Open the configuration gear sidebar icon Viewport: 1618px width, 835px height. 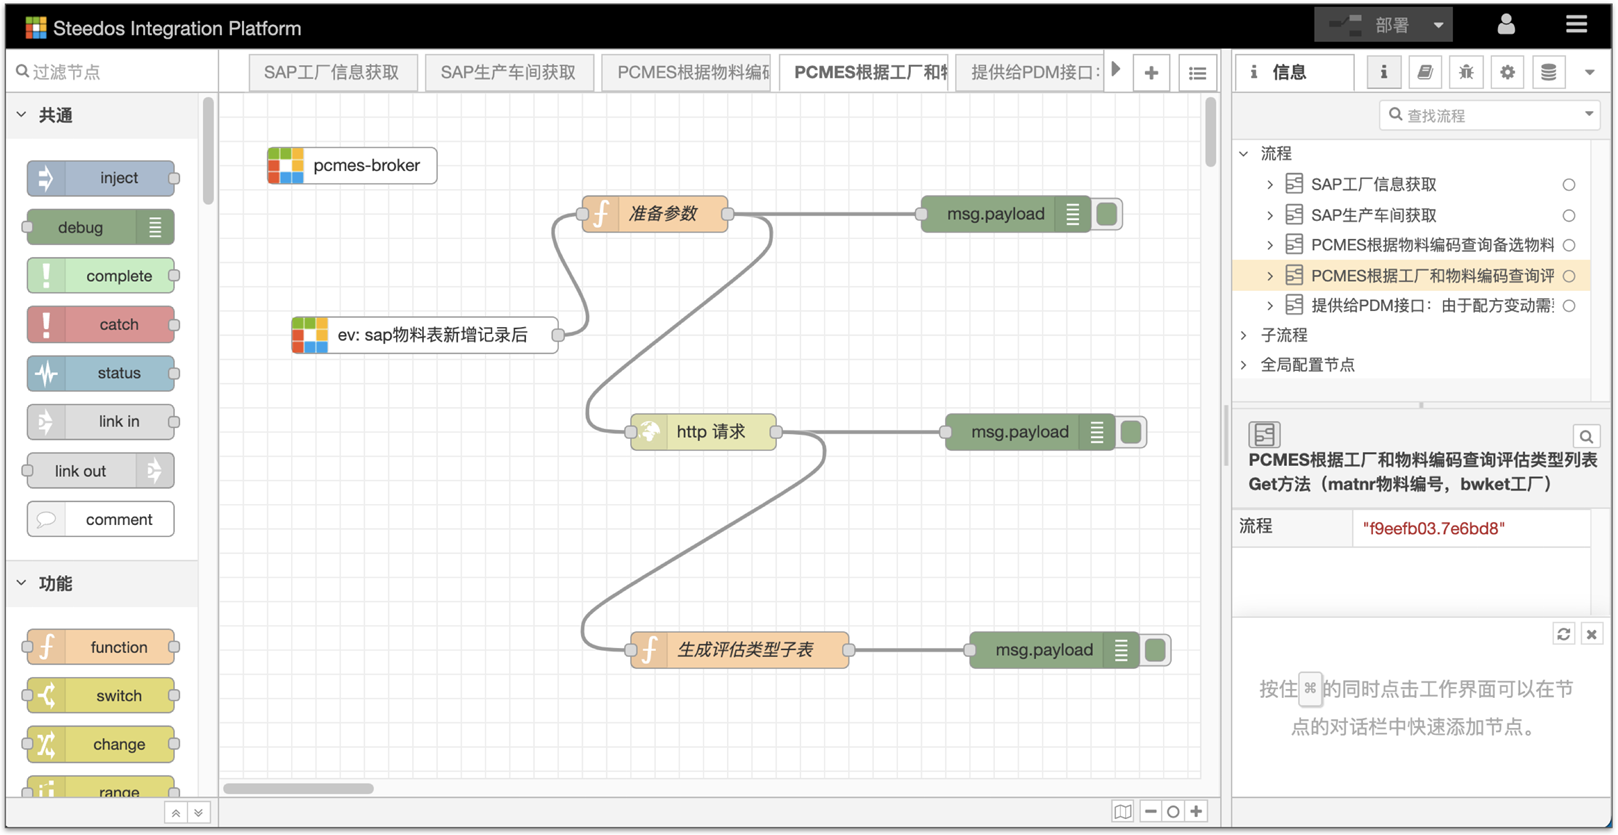(1507, 72)
